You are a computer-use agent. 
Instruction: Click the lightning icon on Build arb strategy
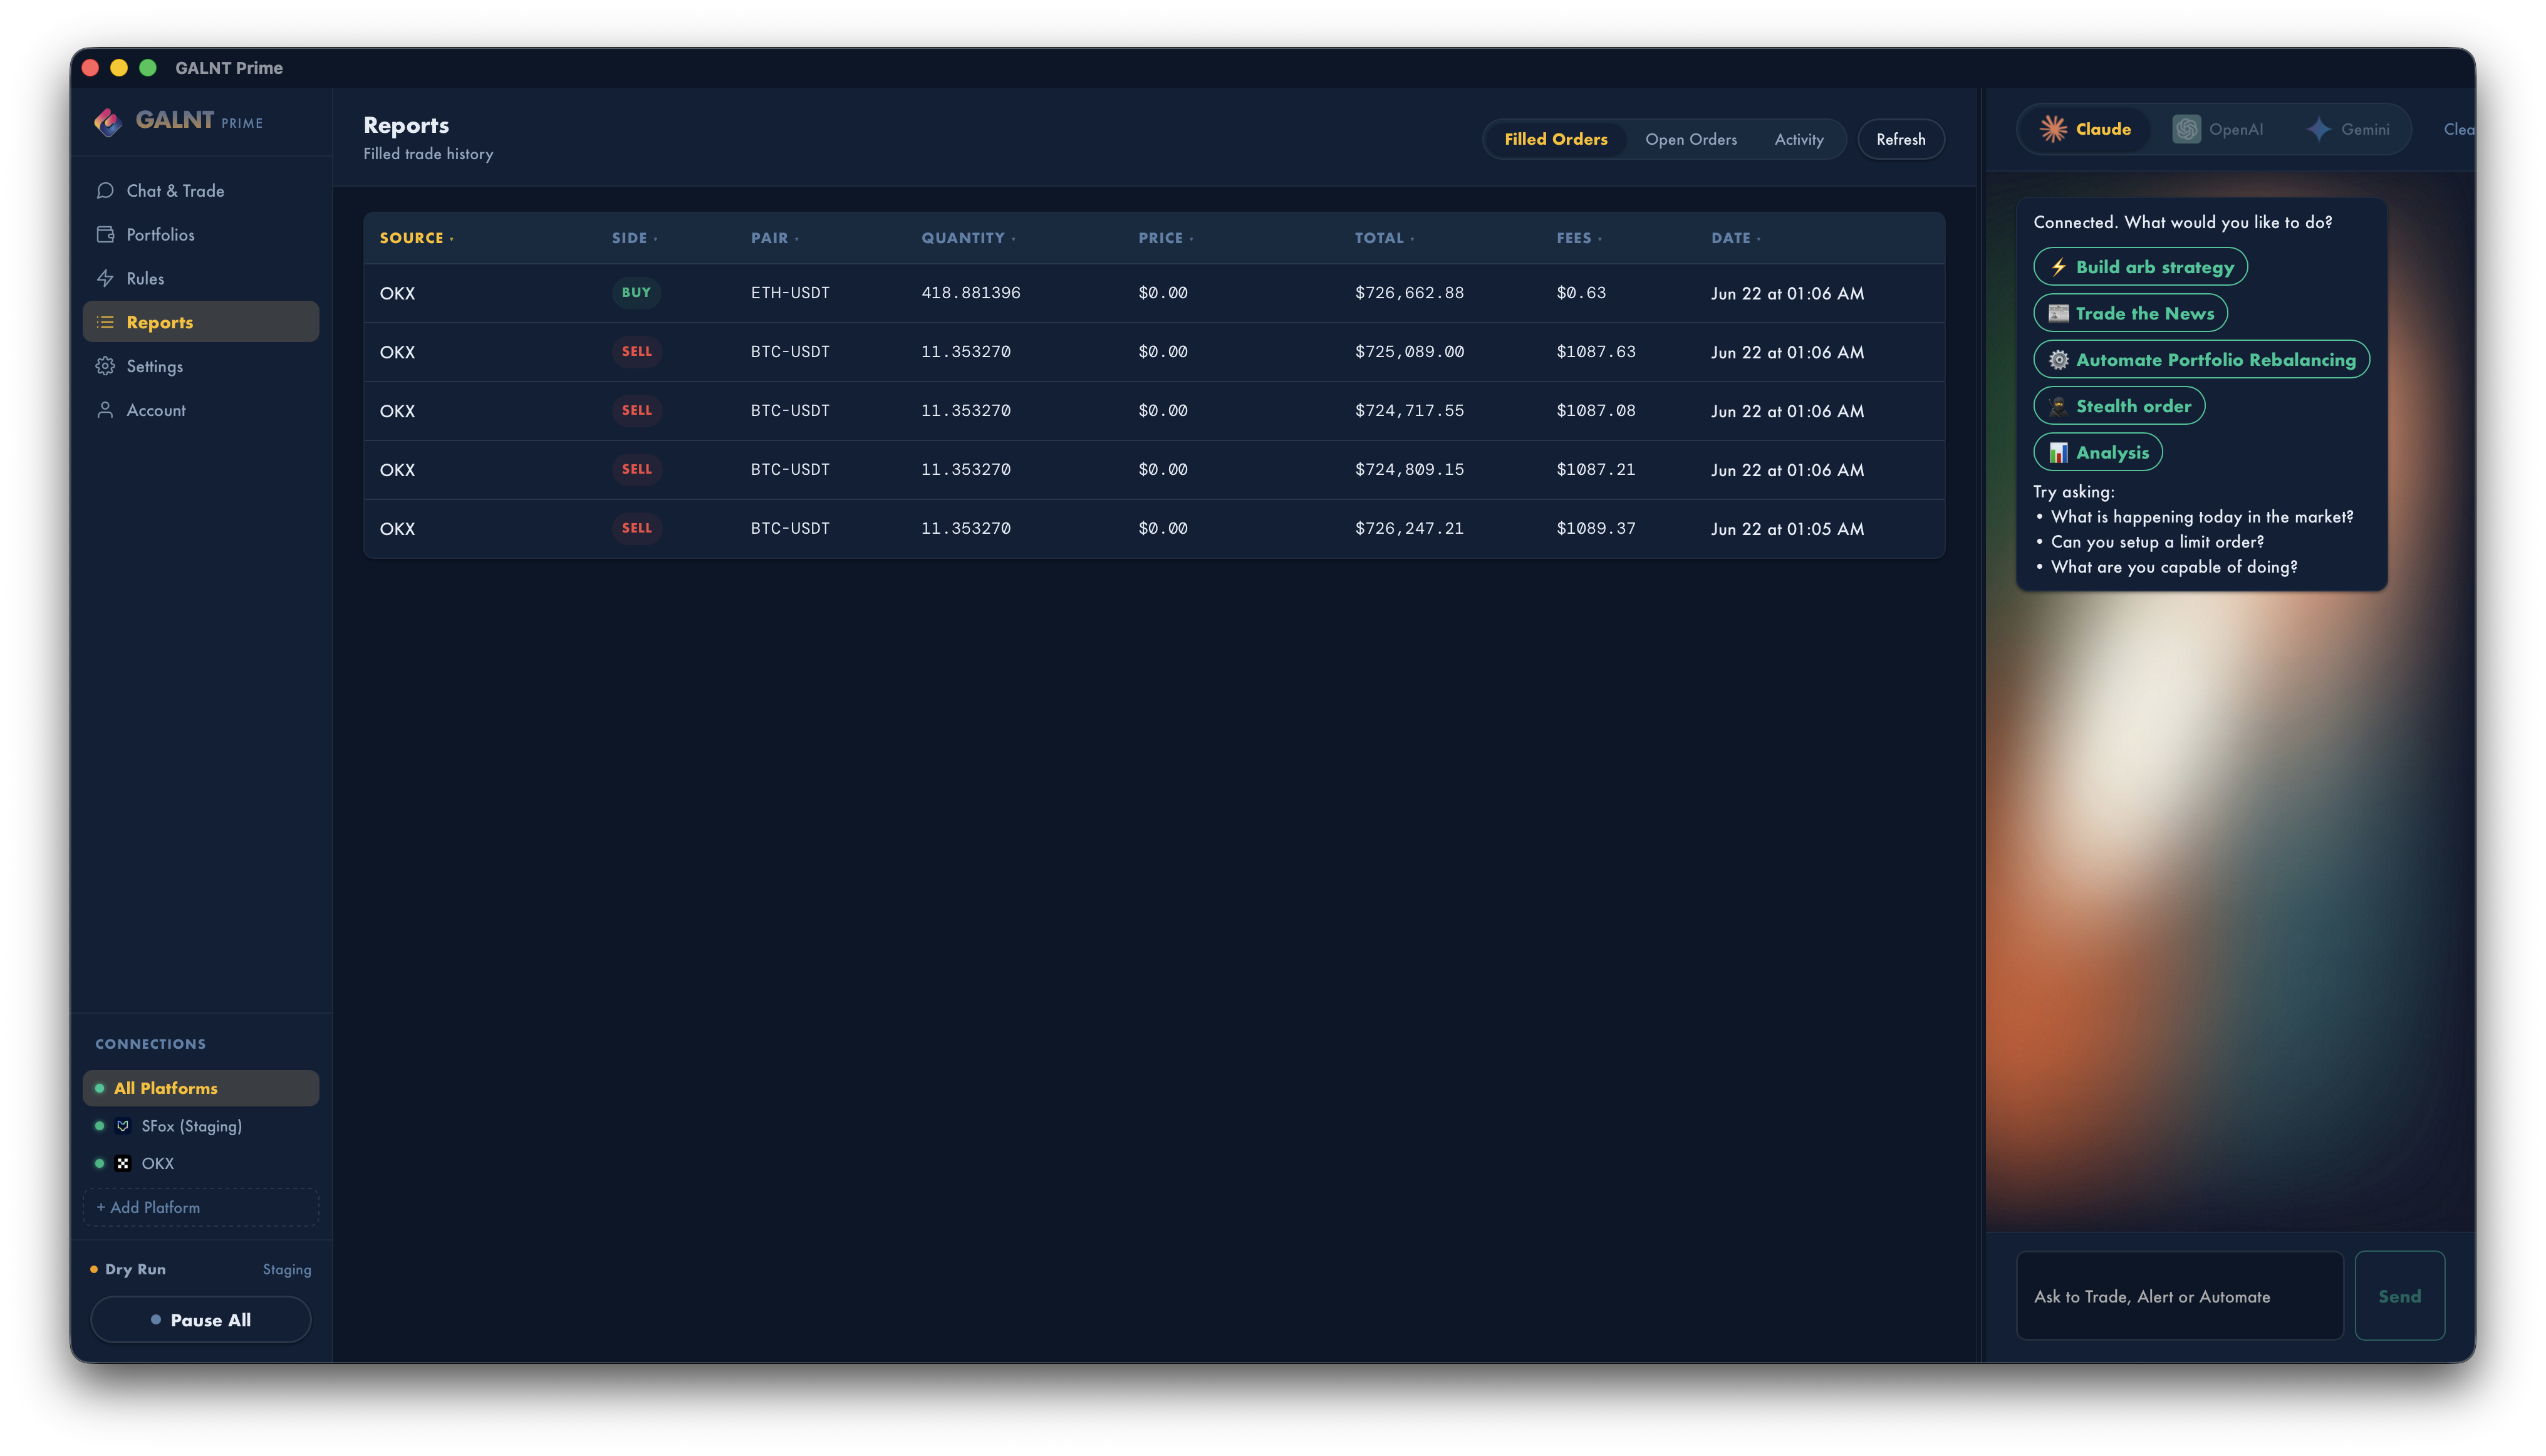(x=2058, y=267)
